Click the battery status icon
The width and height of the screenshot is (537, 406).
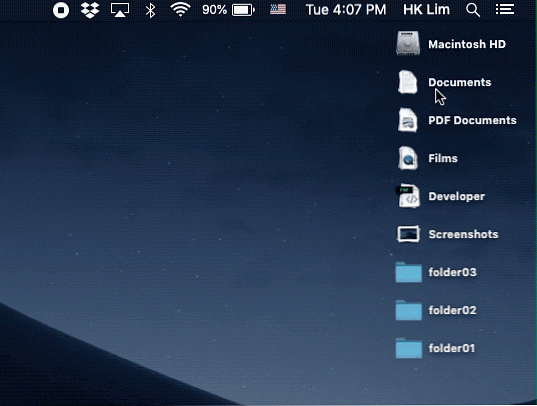243,10
